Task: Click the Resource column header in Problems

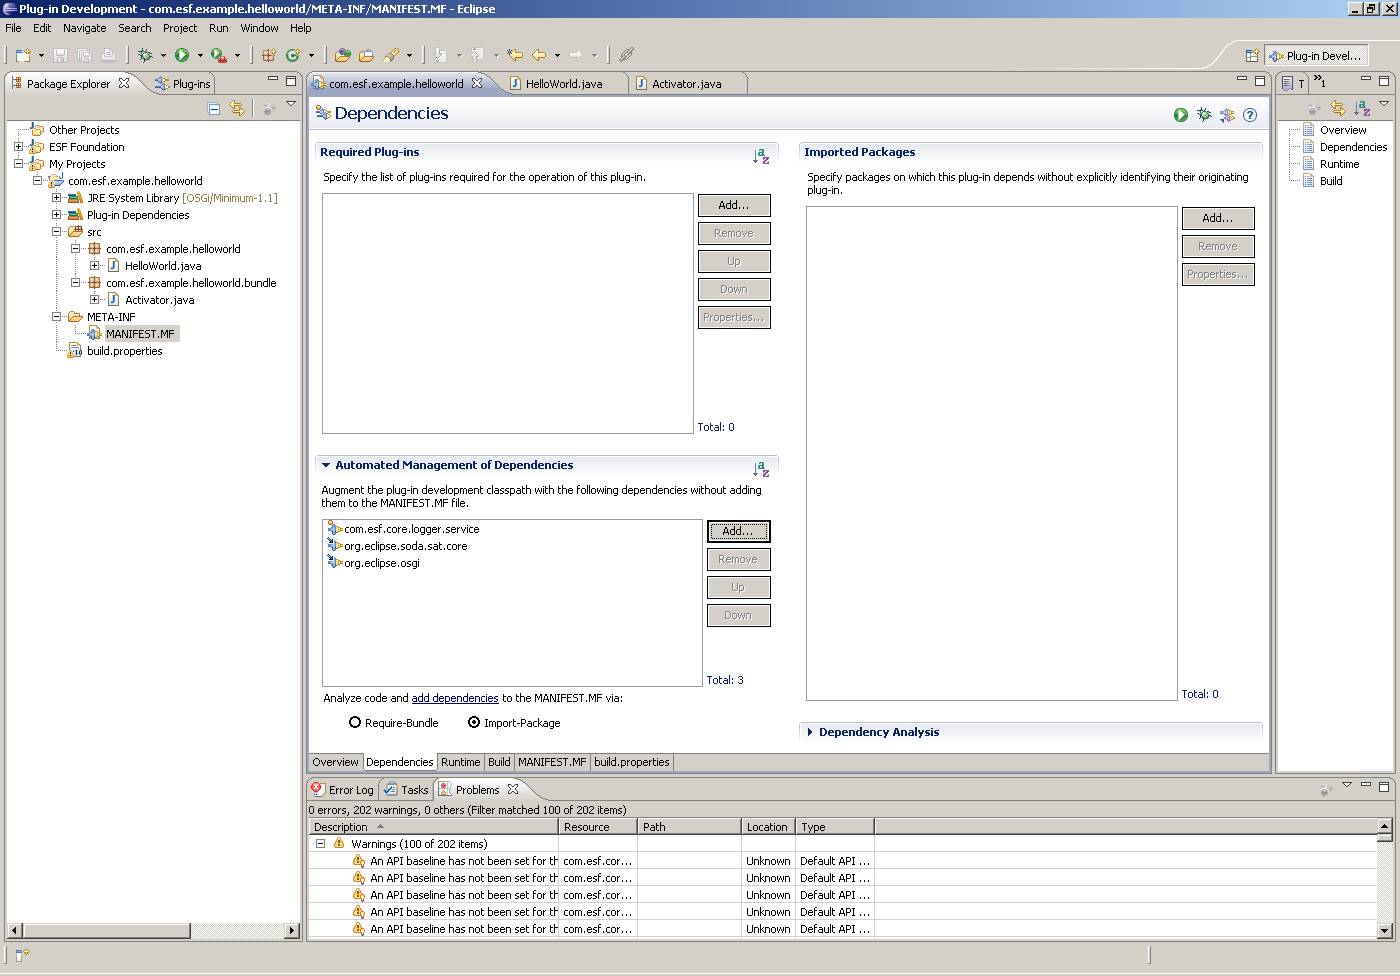Action: (x=598, y=827)
